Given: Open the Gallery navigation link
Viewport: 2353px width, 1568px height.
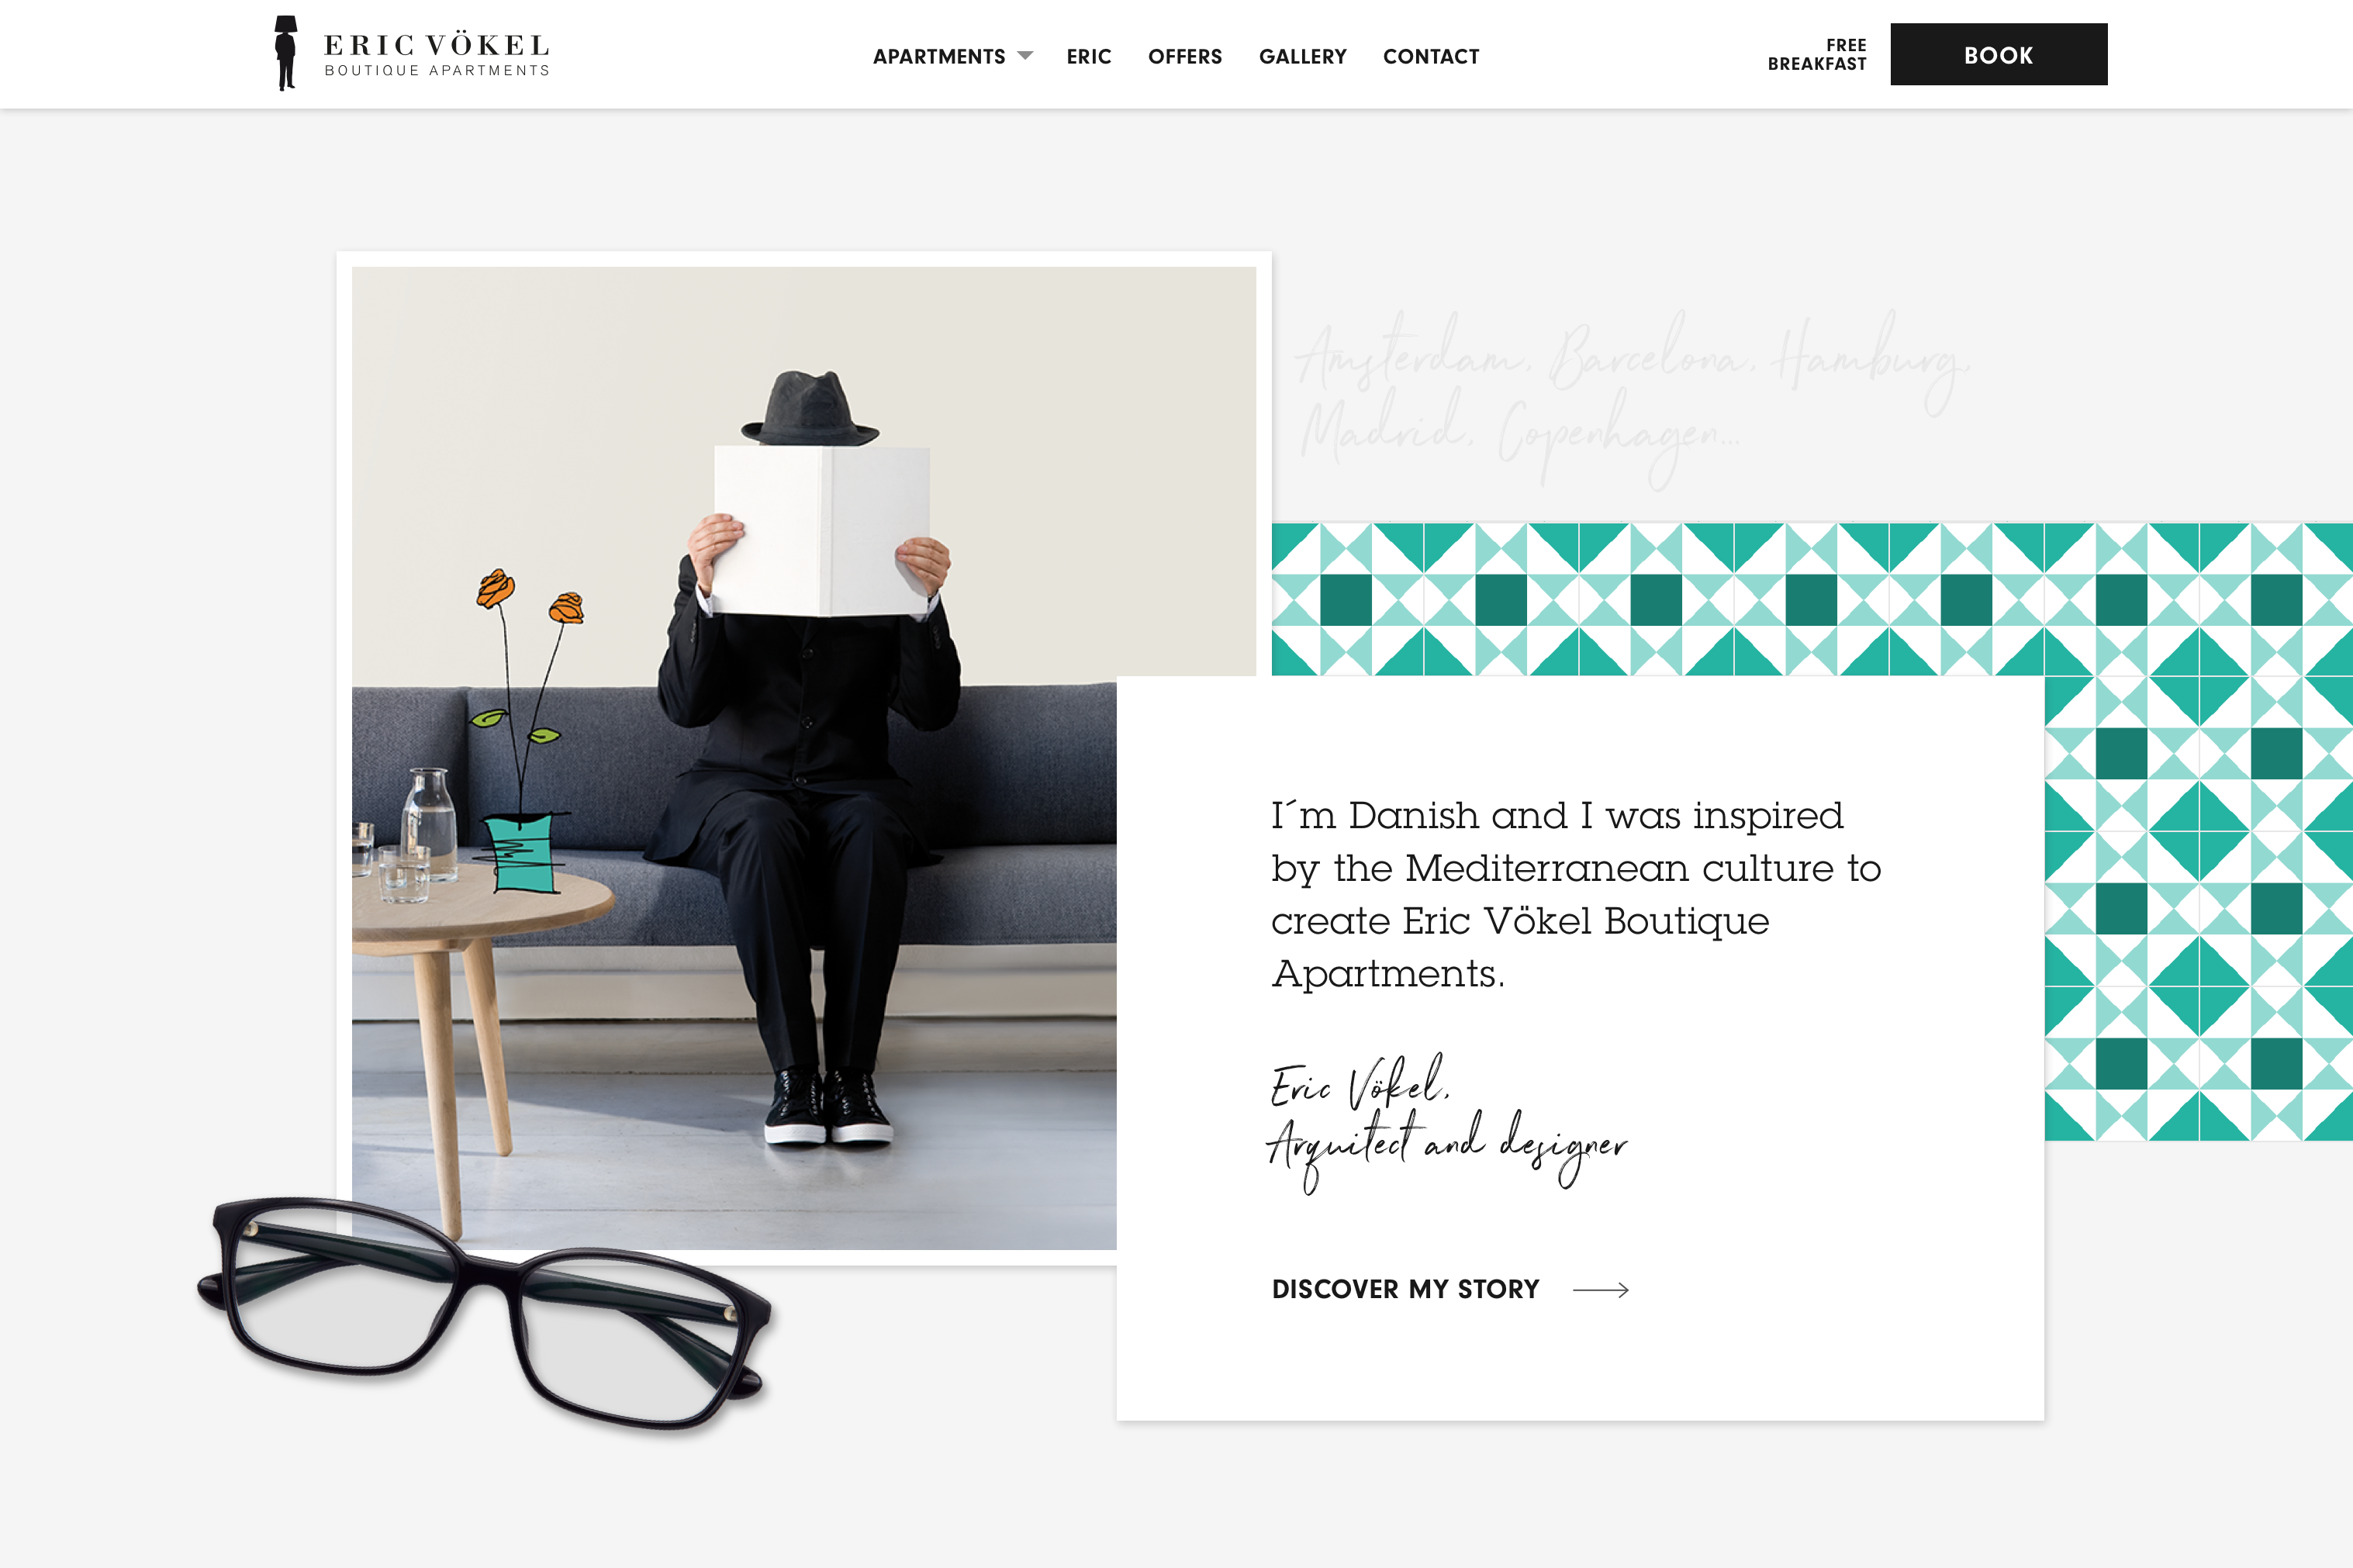Looking at the screenshot, I should (x=1302, y=57).
